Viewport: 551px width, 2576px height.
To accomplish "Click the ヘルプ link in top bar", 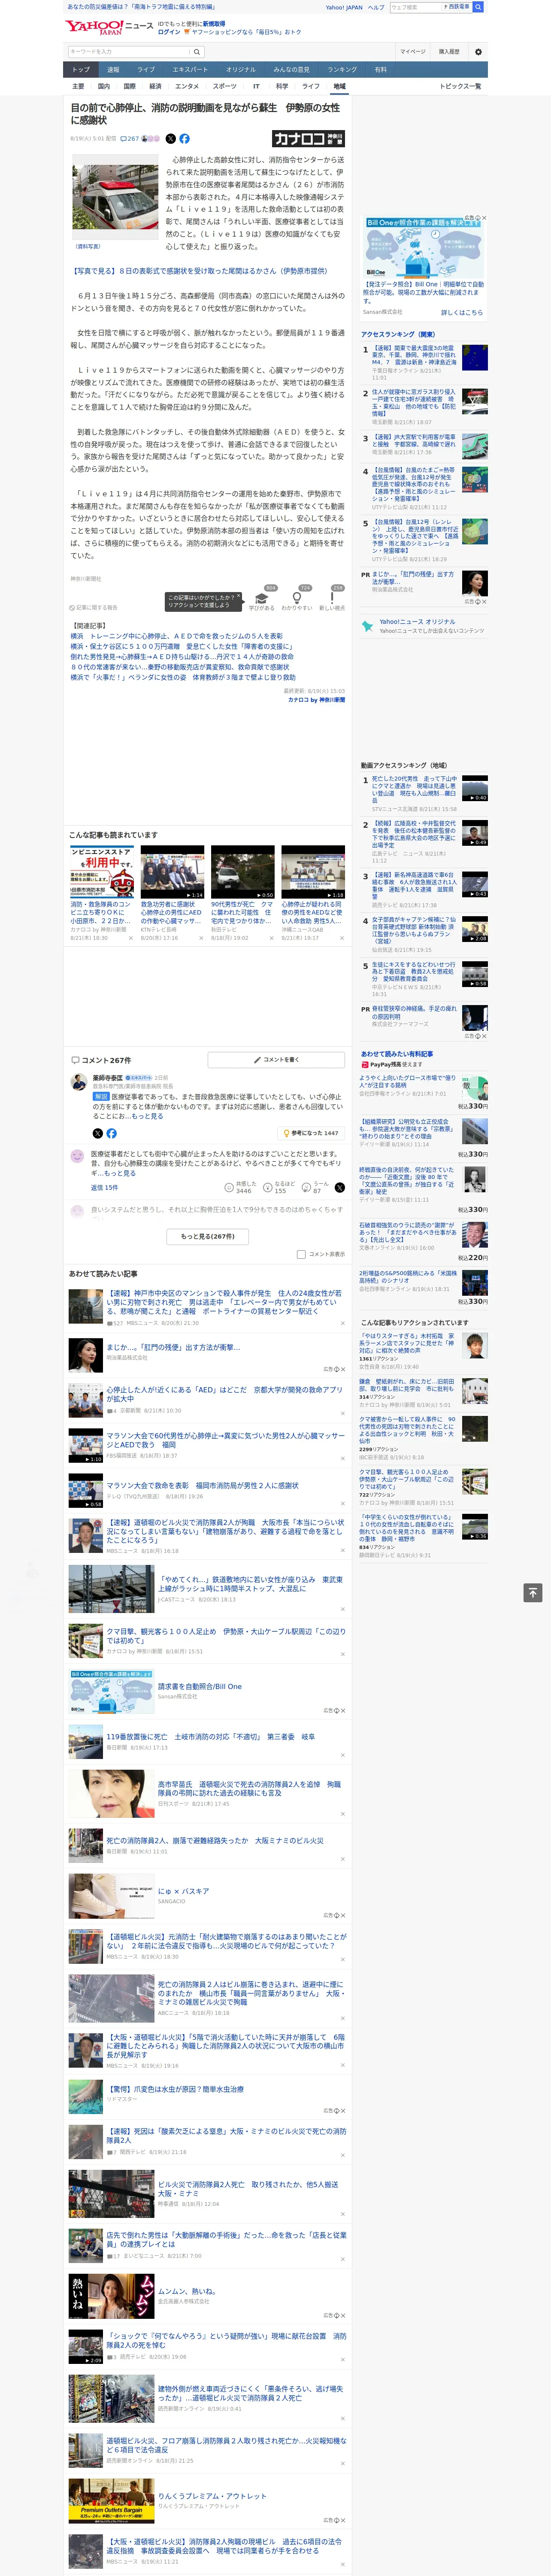I will (x=376, y=7).
